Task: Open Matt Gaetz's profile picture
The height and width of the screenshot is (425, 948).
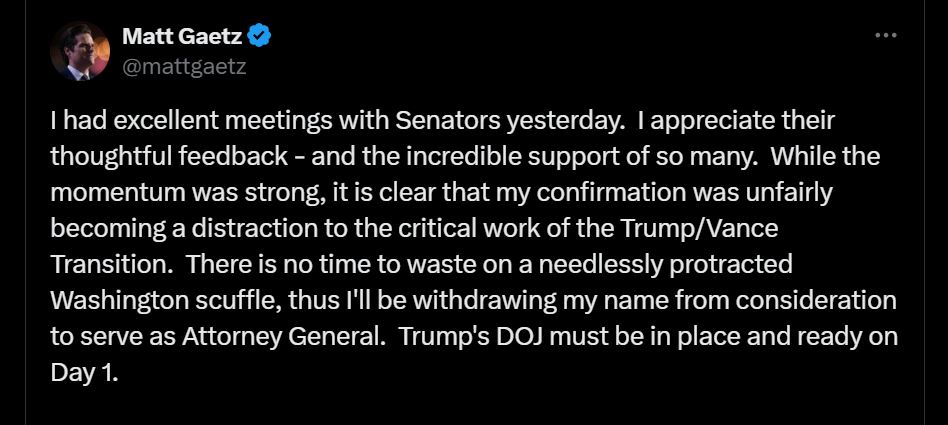Action: tap(80, 52)
